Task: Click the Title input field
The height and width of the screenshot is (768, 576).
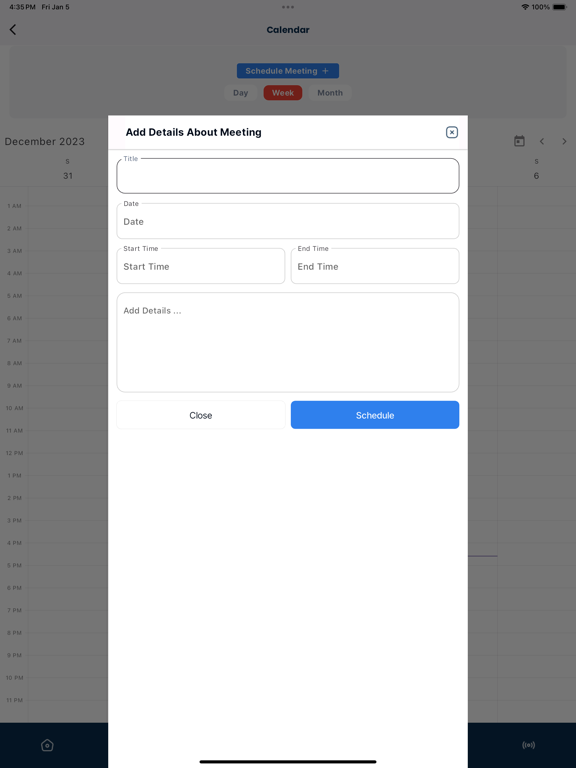Action: (x=288, y=175)
